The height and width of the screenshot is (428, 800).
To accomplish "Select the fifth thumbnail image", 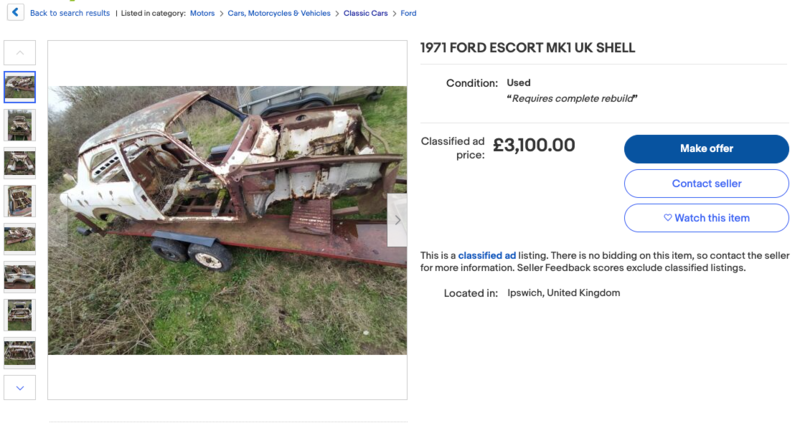I will tap(20, 239).
